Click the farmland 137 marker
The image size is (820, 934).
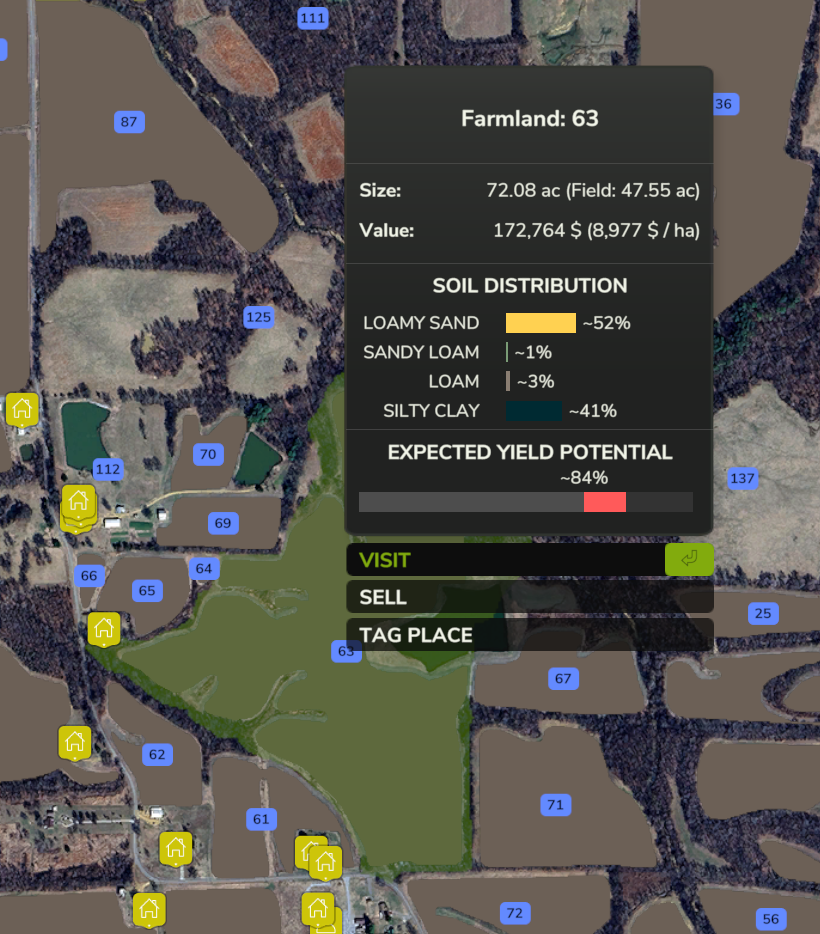pos(742,478)
